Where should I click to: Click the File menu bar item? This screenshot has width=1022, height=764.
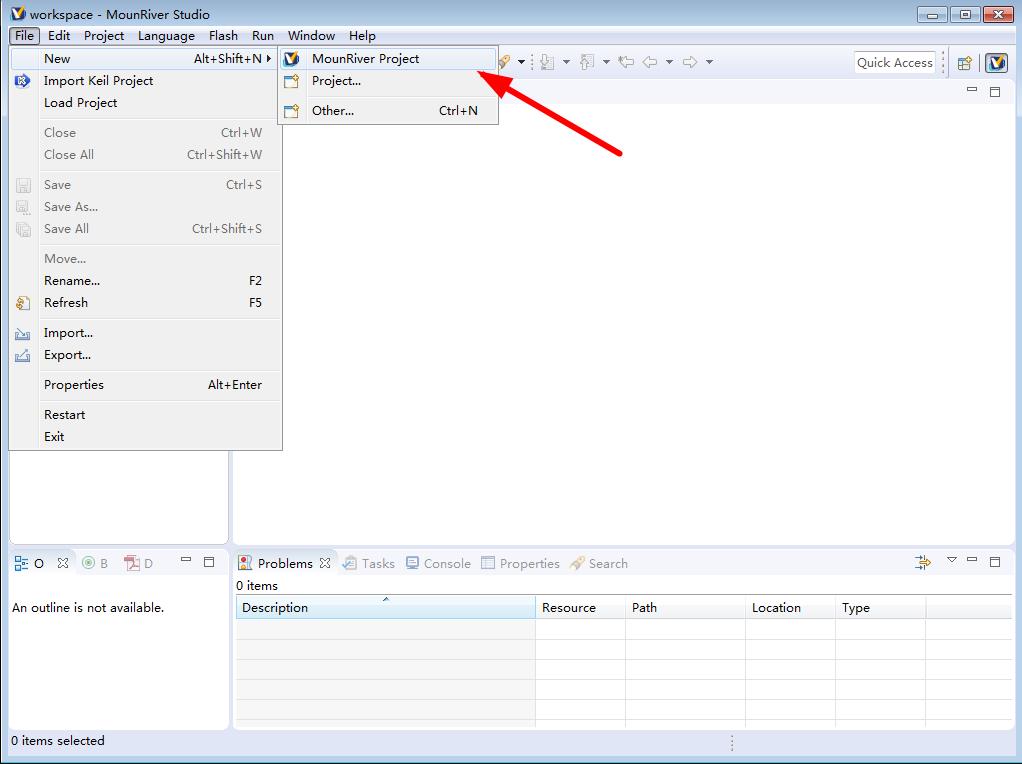[24, 36]
